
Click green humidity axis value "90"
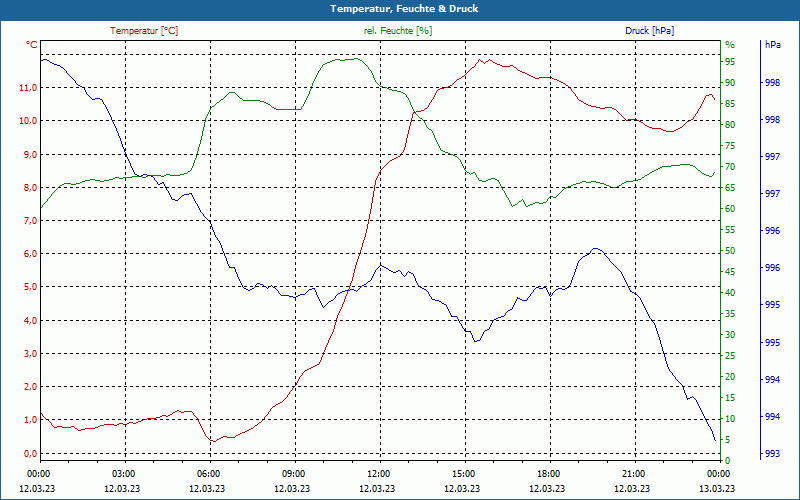coord(730,83)
